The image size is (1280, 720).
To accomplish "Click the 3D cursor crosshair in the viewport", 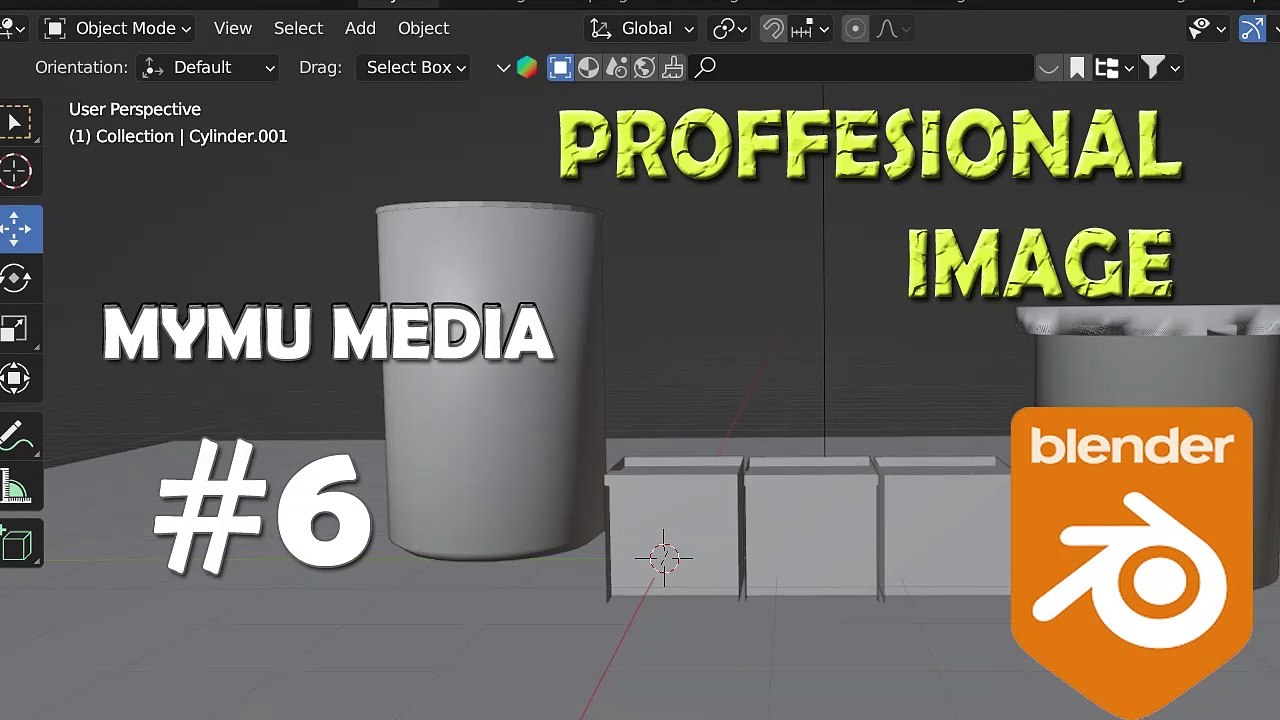I will [x=664, y=558].
